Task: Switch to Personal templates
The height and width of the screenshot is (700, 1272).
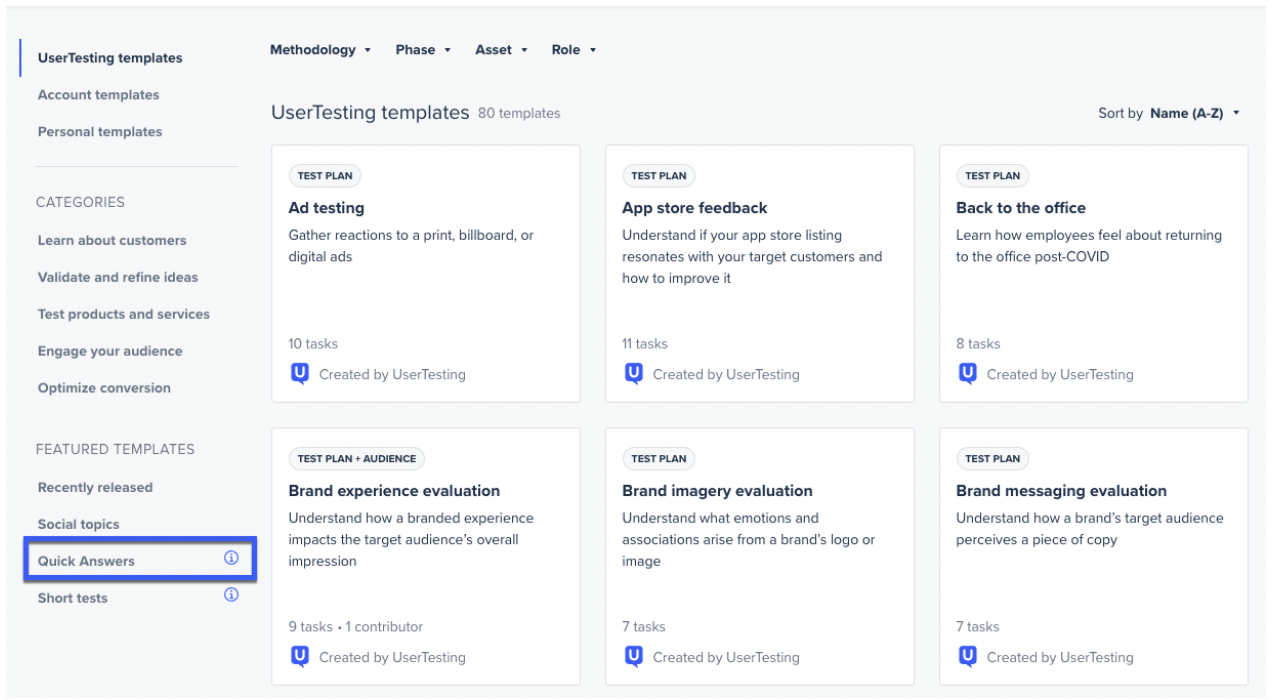Action: tap(100, 132)
